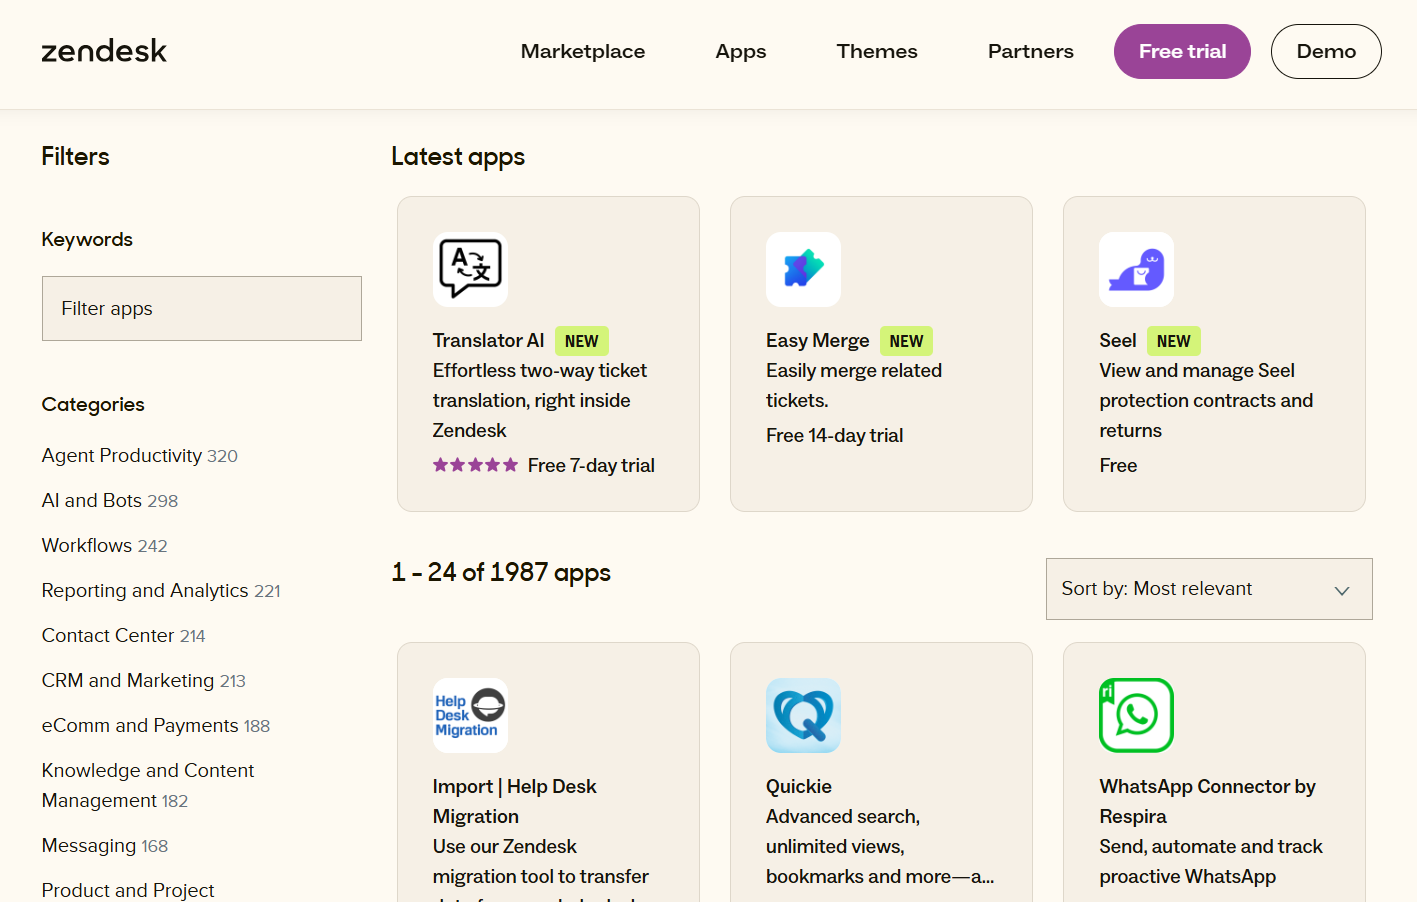
Task: Open the Help Desk Migration app icon
Action: pos(470,716)
